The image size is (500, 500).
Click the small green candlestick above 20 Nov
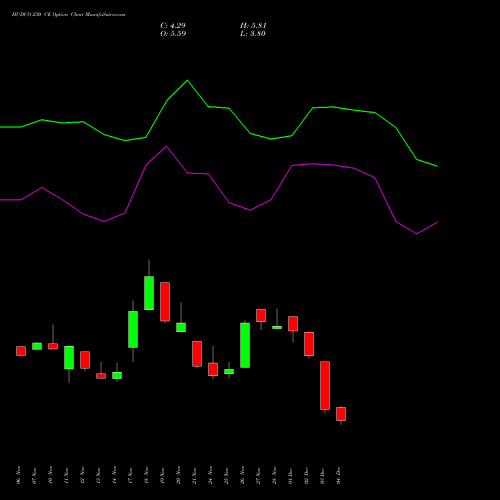pos(181,327)
